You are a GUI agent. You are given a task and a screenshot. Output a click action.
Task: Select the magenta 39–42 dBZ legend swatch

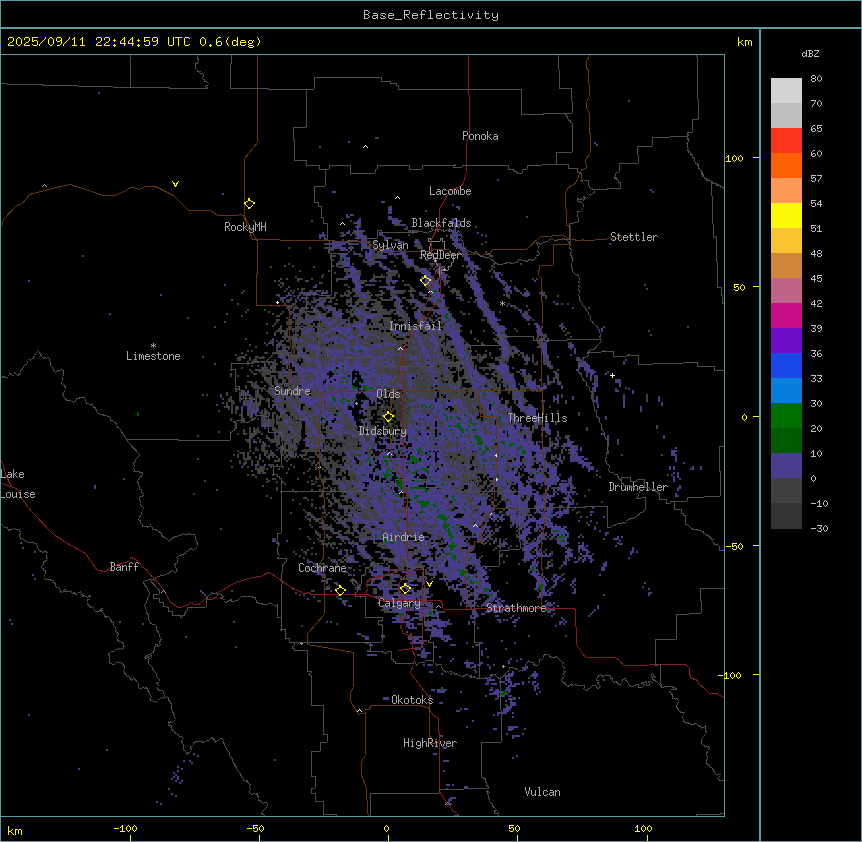pyautogui.click(x=786, y=315)
